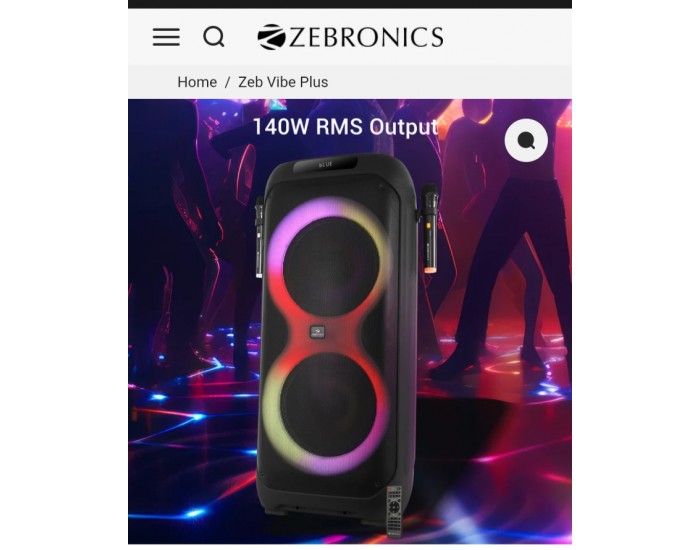Click the ZEBRONICS wordmark text
Viewport: 700px width, 550px height.
pyautogui.click(x=366, y=37)
